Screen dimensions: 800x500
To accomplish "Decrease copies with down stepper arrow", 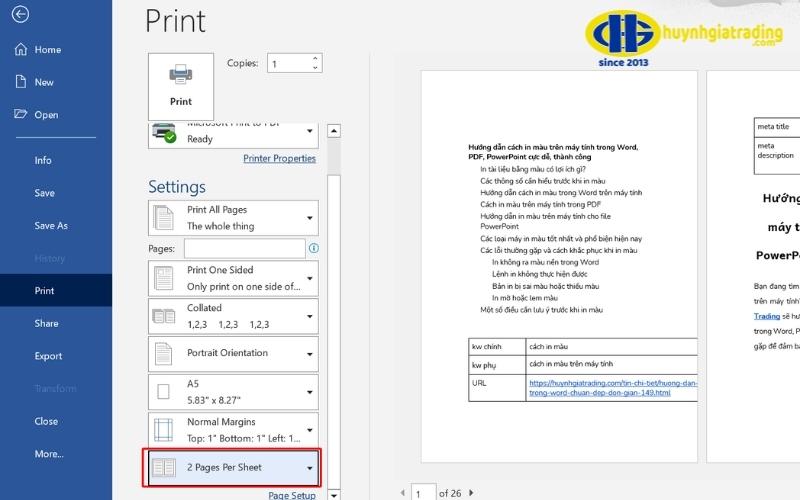I will 315,67.
